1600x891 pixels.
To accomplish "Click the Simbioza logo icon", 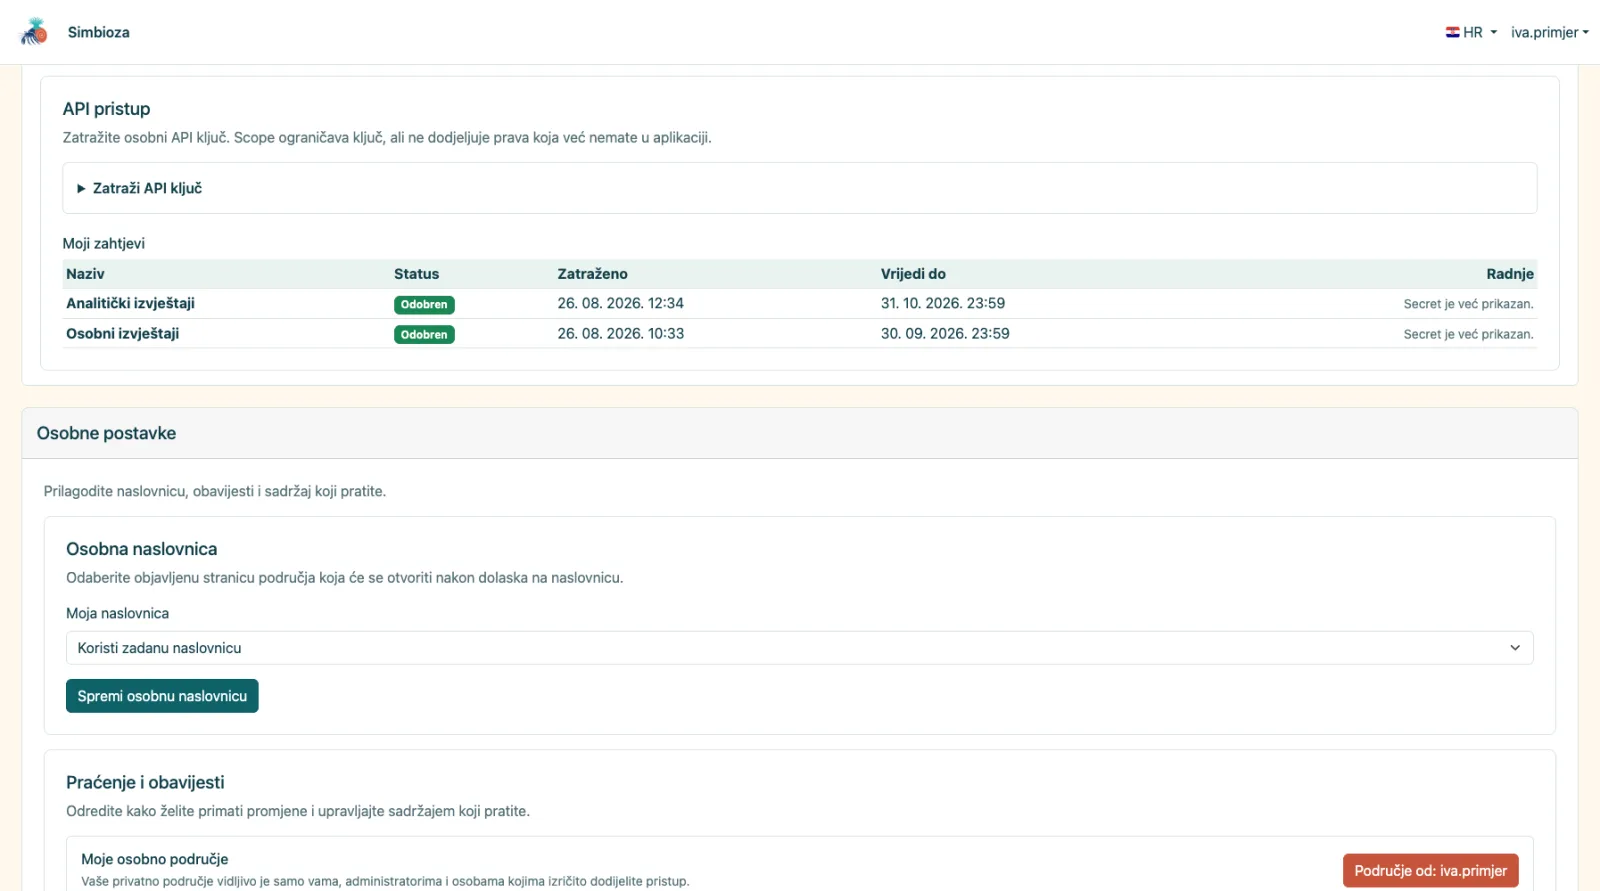I will [x=34, y=32].
